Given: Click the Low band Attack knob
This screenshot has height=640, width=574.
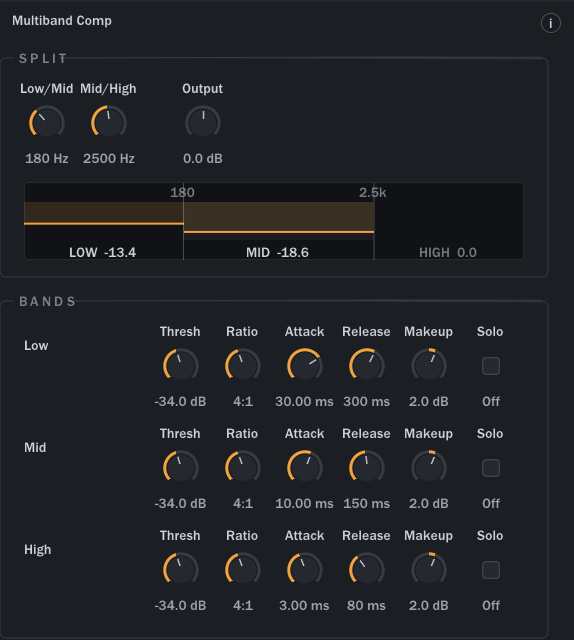Looking at the screenshot, I should tap(305, 365).
